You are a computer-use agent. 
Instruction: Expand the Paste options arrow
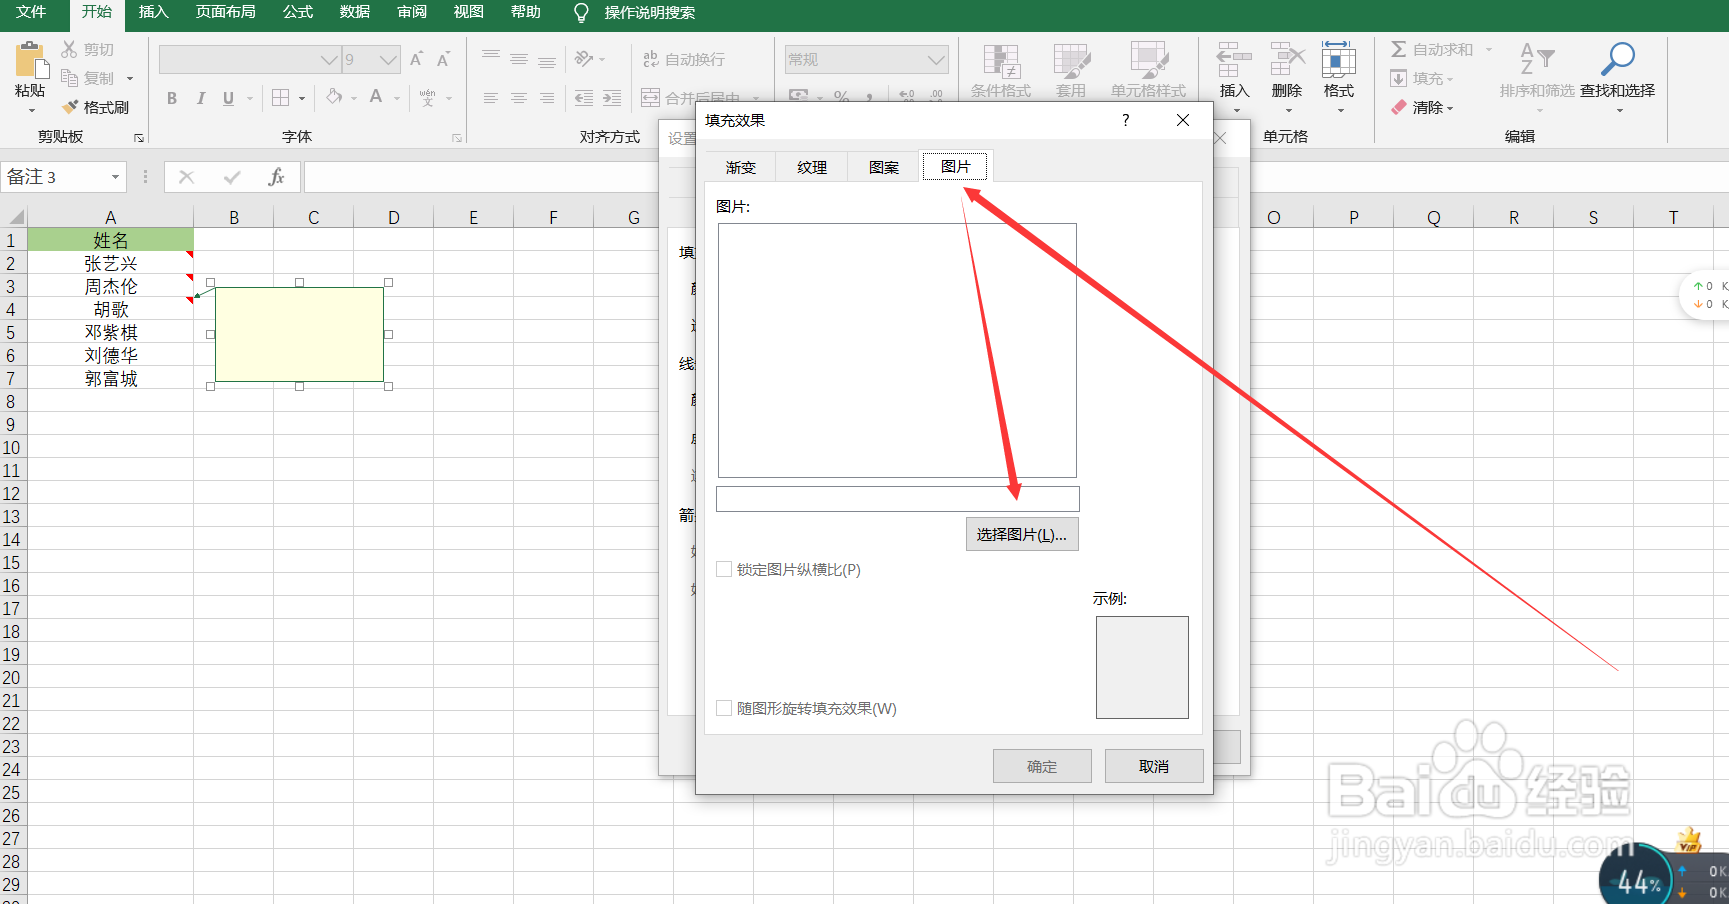tap(31, 110)
